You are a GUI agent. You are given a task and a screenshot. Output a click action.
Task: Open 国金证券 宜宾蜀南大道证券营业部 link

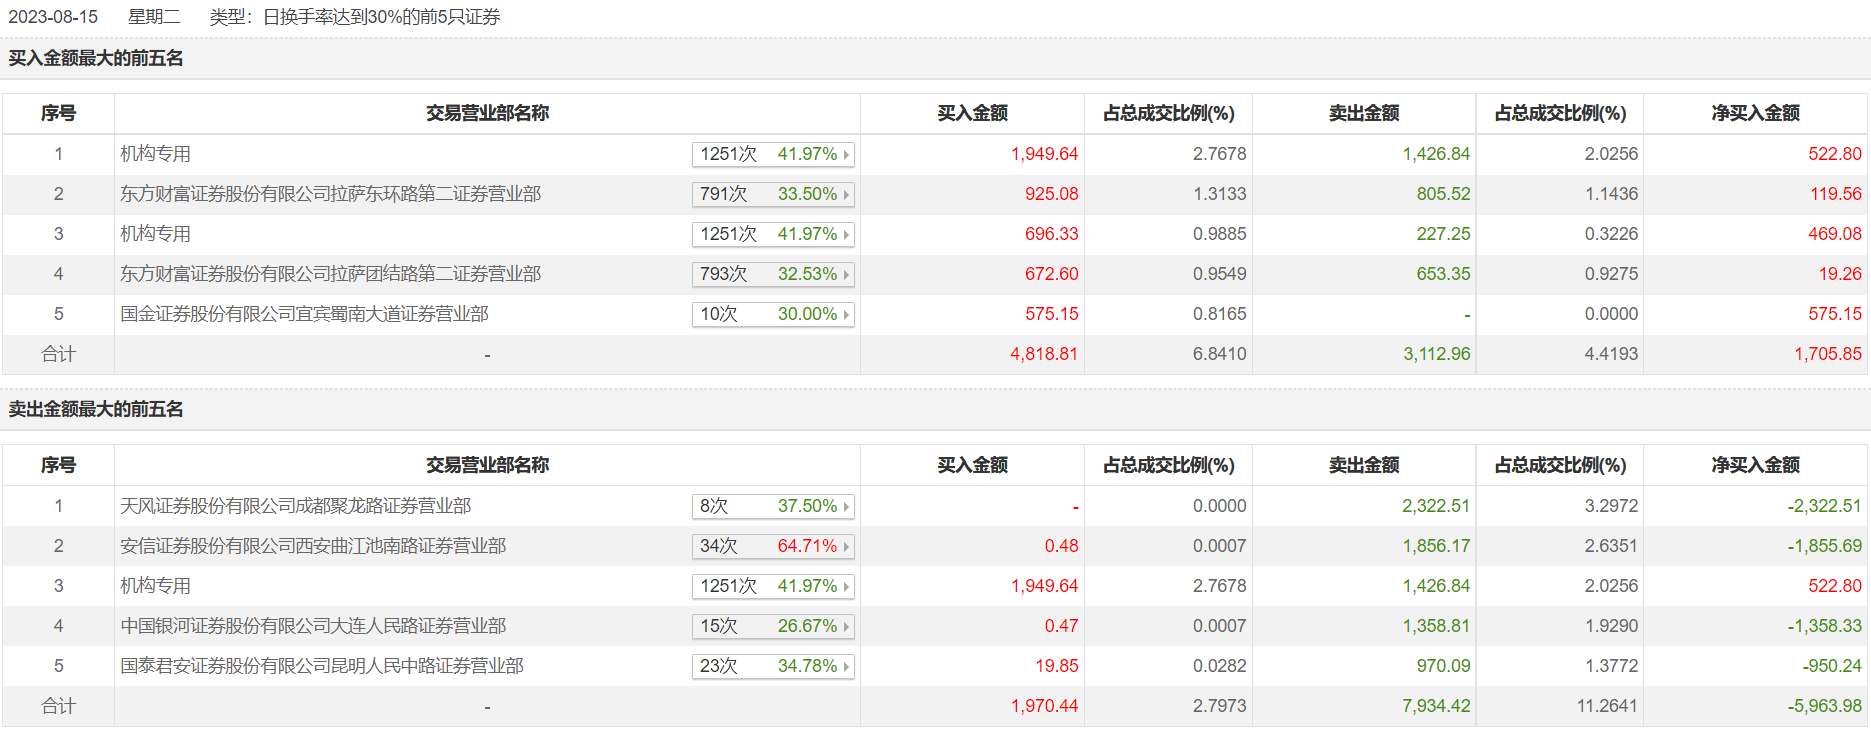click(x=304, y=314)
